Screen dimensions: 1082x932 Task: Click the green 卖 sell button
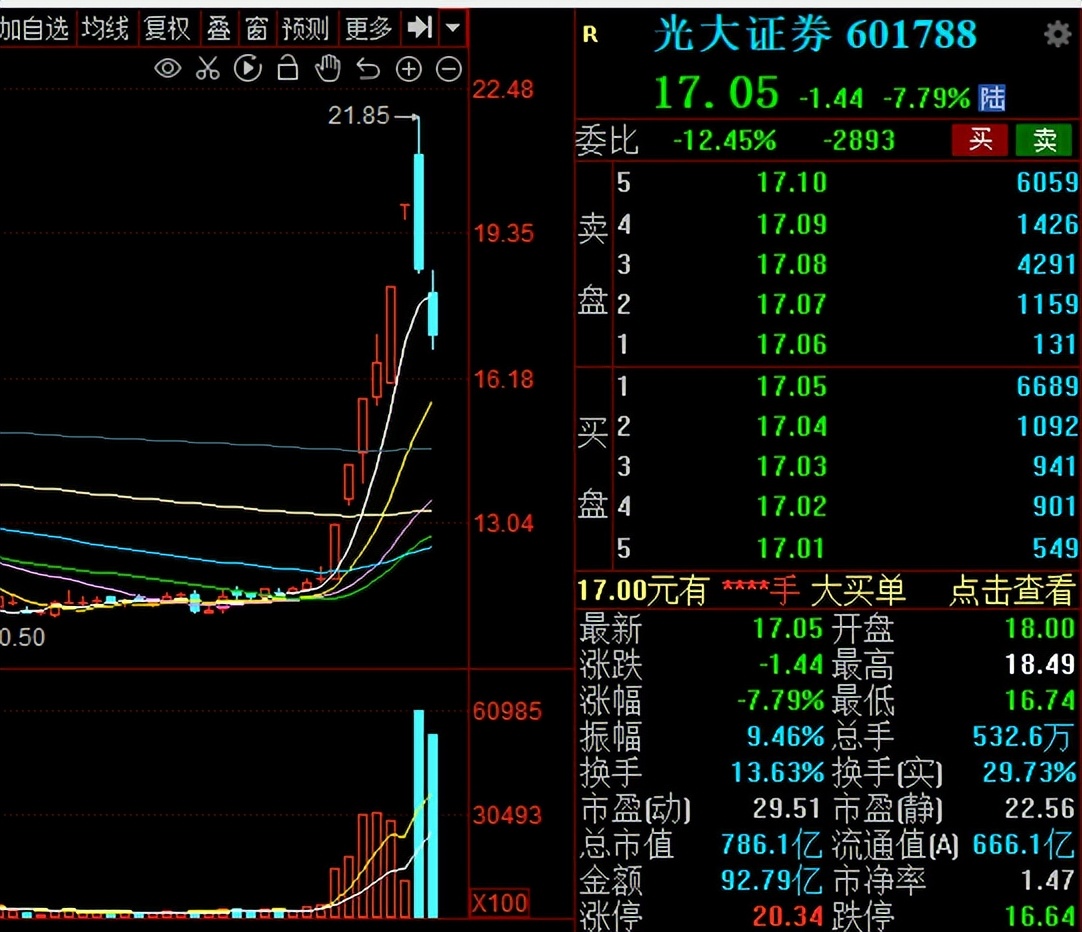click(x=1044, y=140)
